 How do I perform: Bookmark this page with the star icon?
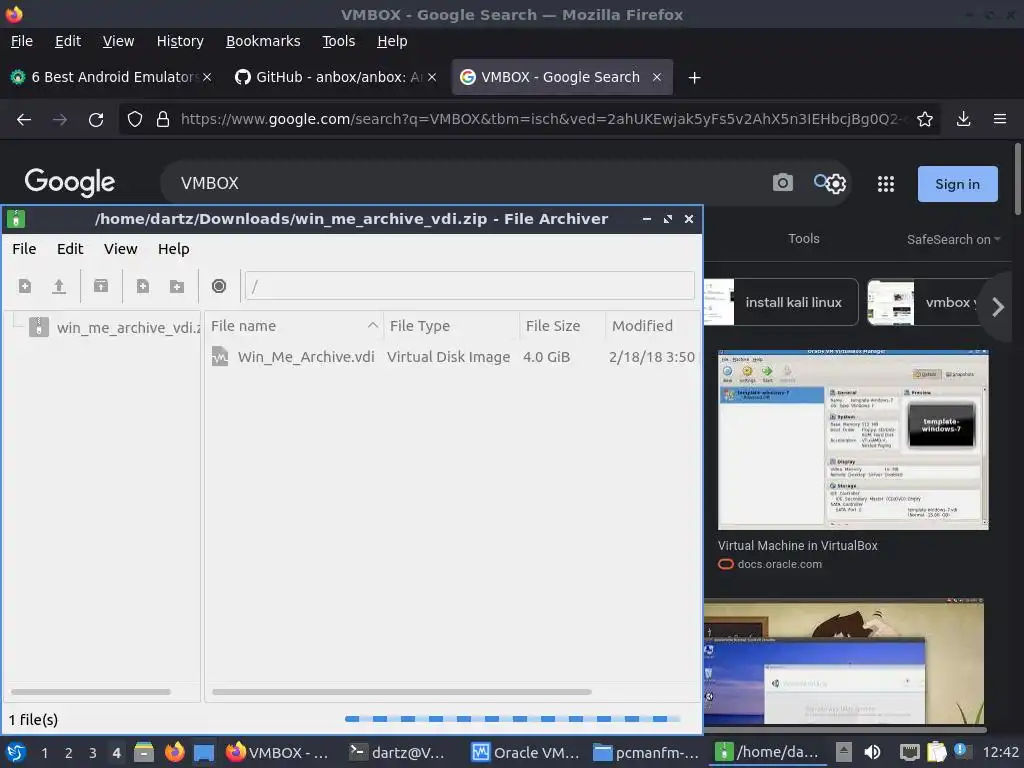pyautogui.click(x=924, y=120)
